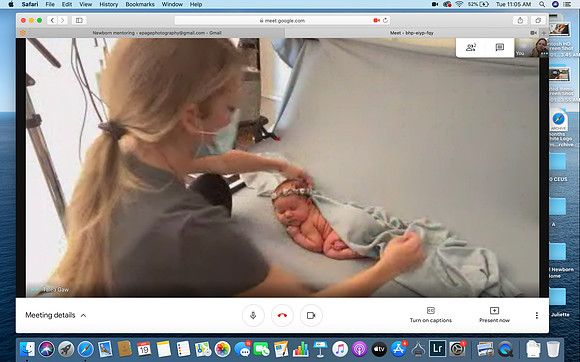Open the Safari menu
This screenshot has height=362, width=580.
tap(30, 4)
